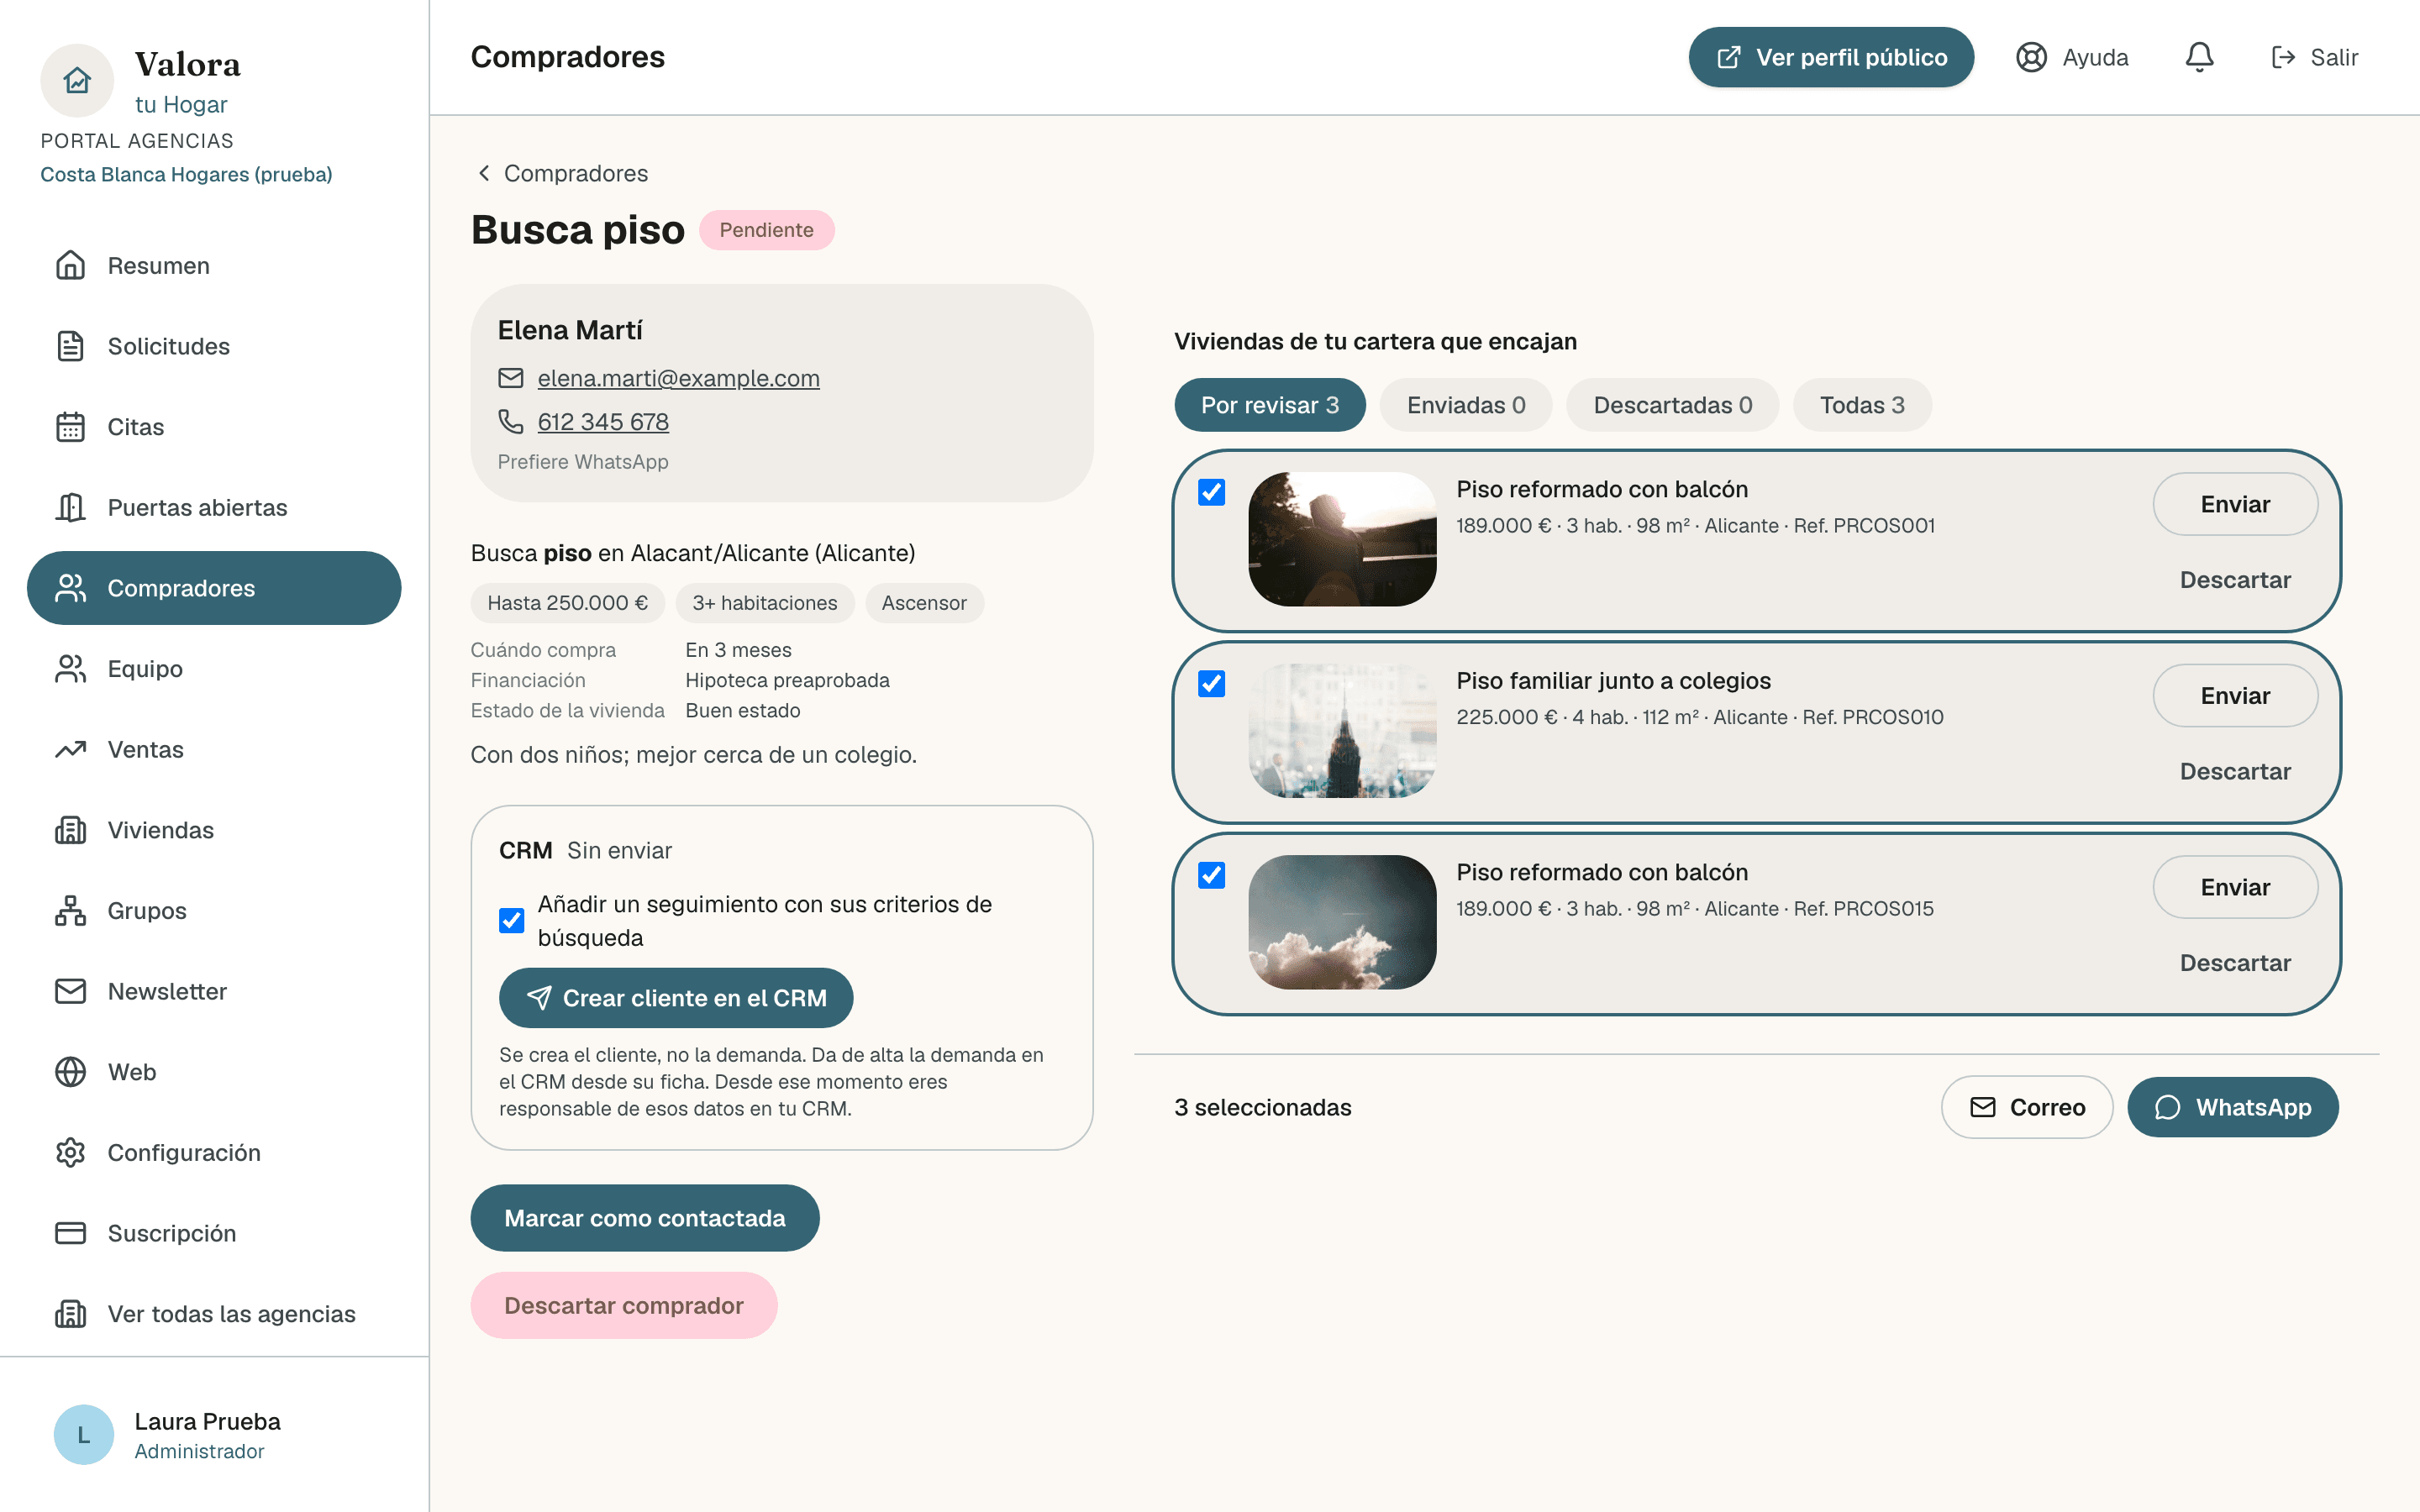Switch to Enviadas 0 tab
Viewport: 2420px width, 1512px height.
[x=1465, y=405]
